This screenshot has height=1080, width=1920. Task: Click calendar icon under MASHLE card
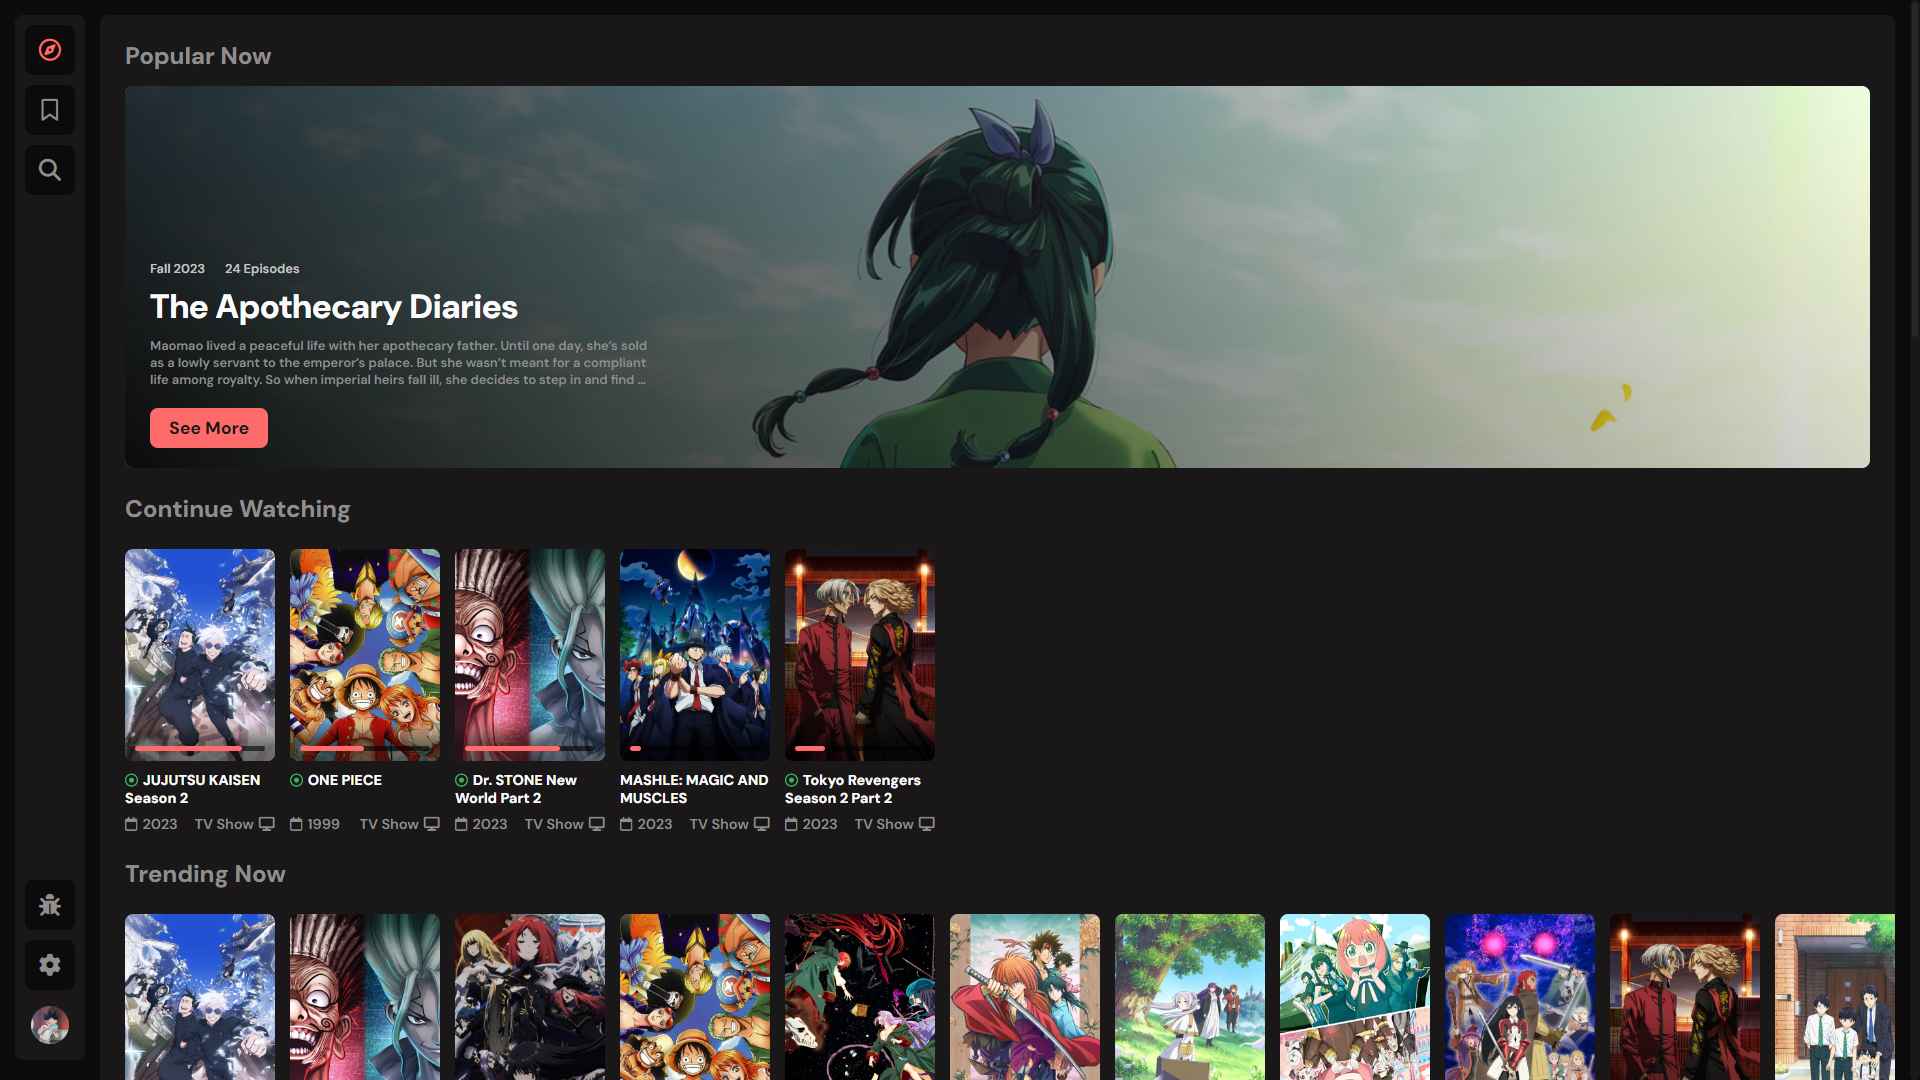626,824
